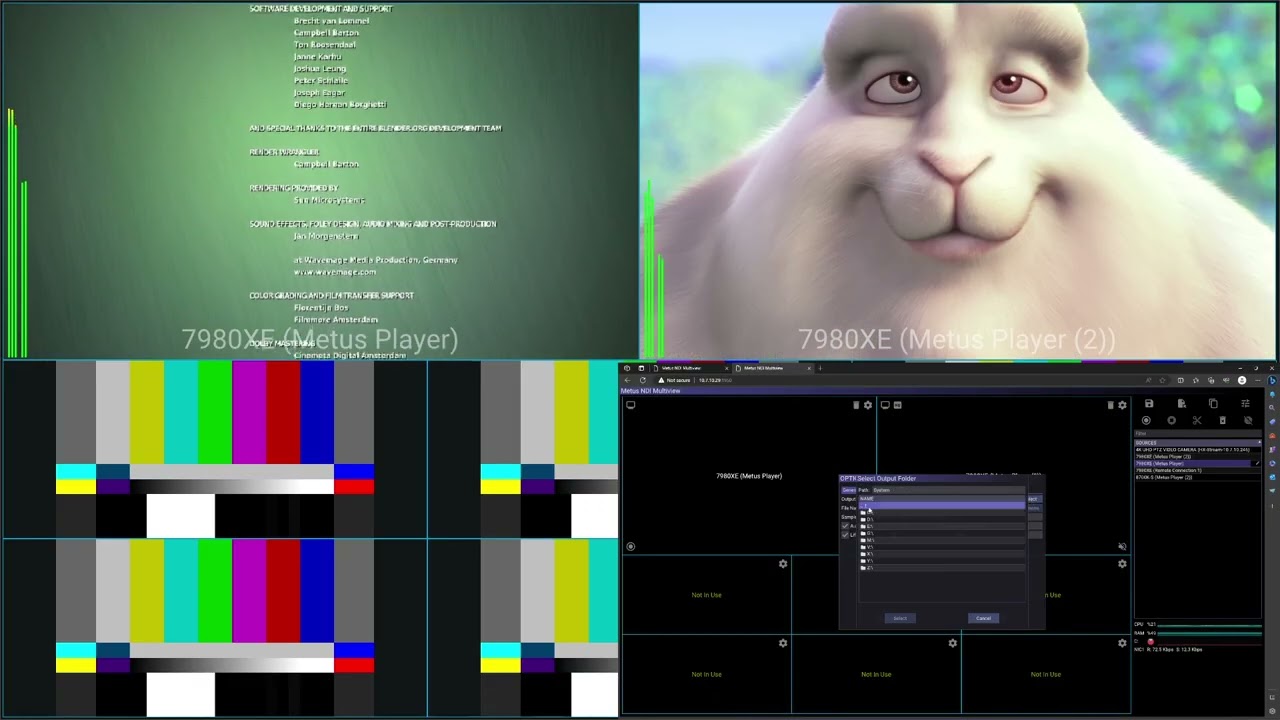
Task: Click the copy icon in the right panel toolbar
Action: [1213, 404]
